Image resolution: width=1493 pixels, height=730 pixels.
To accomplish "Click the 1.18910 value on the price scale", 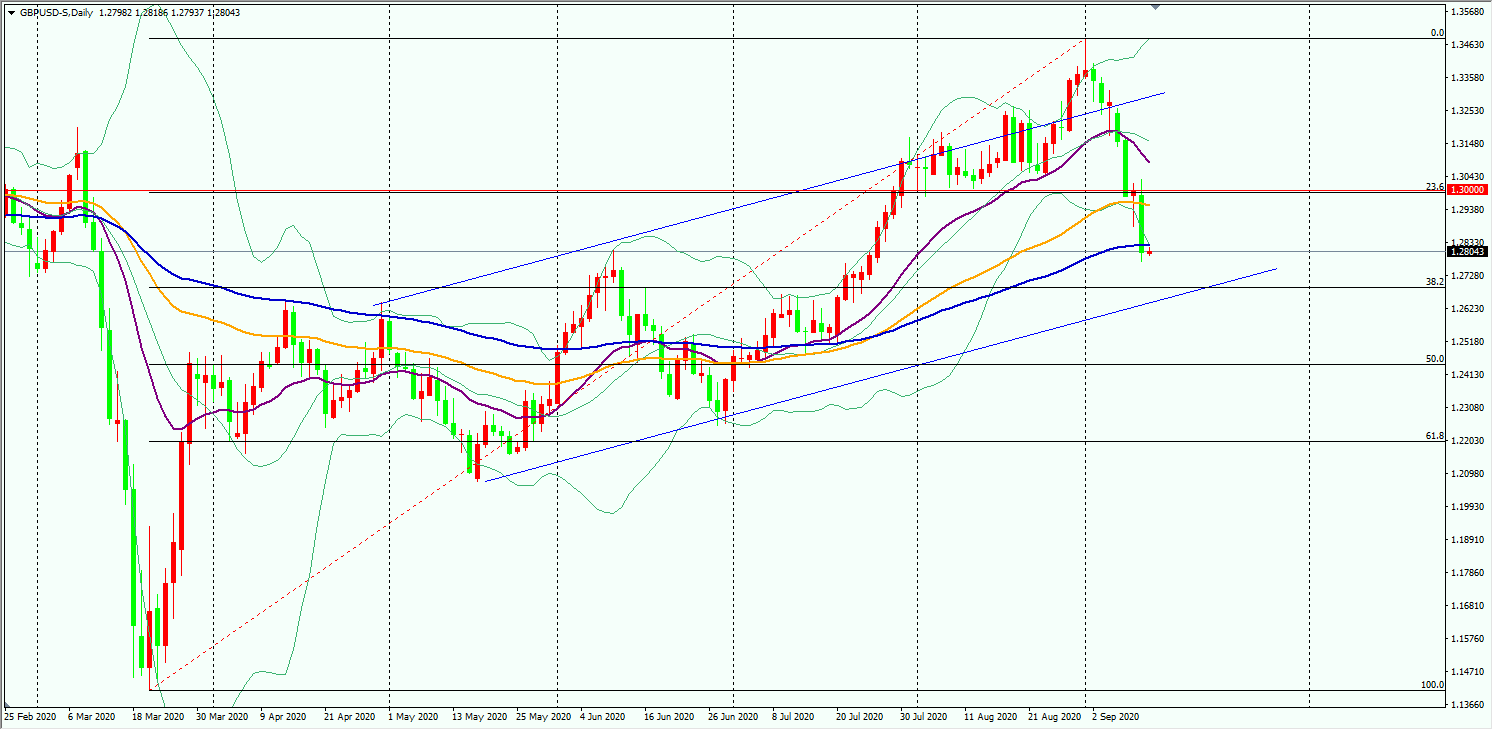I will 1466,540.
